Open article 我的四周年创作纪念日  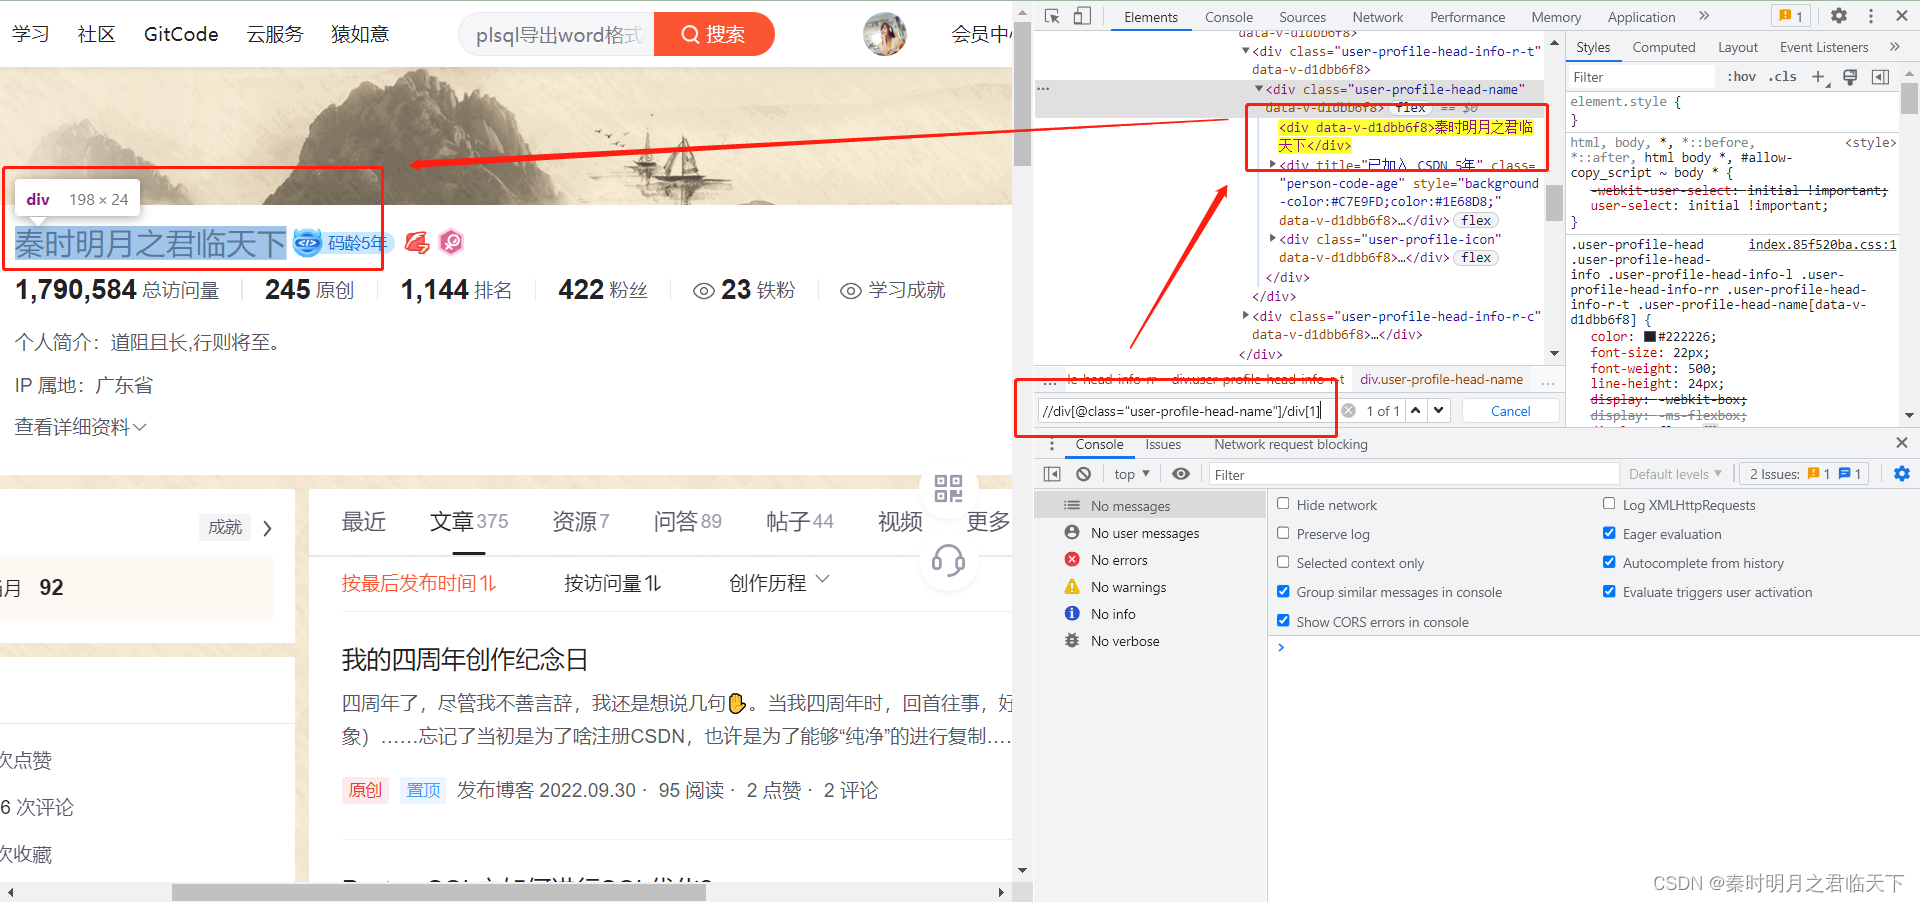(x=464, y=660)
